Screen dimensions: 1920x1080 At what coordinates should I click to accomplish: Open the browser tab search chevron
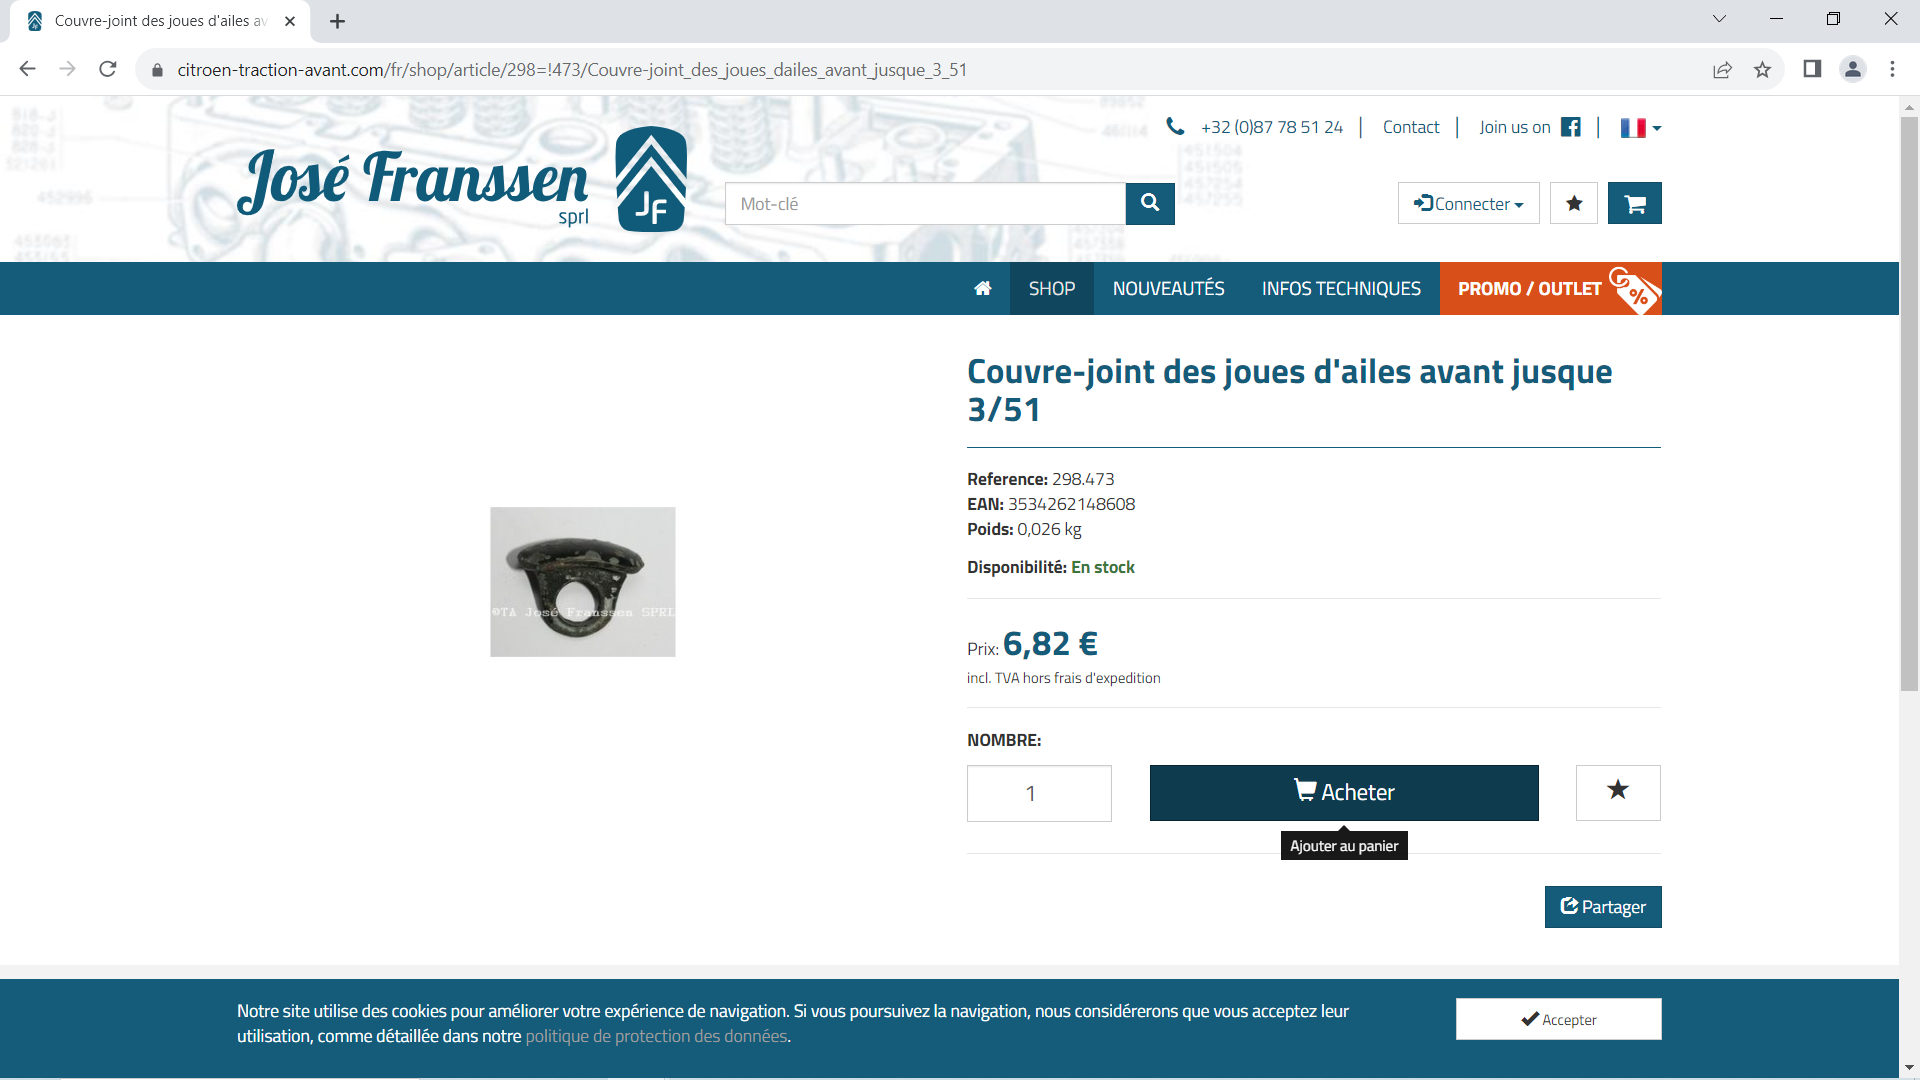[x=1719, y=19]
